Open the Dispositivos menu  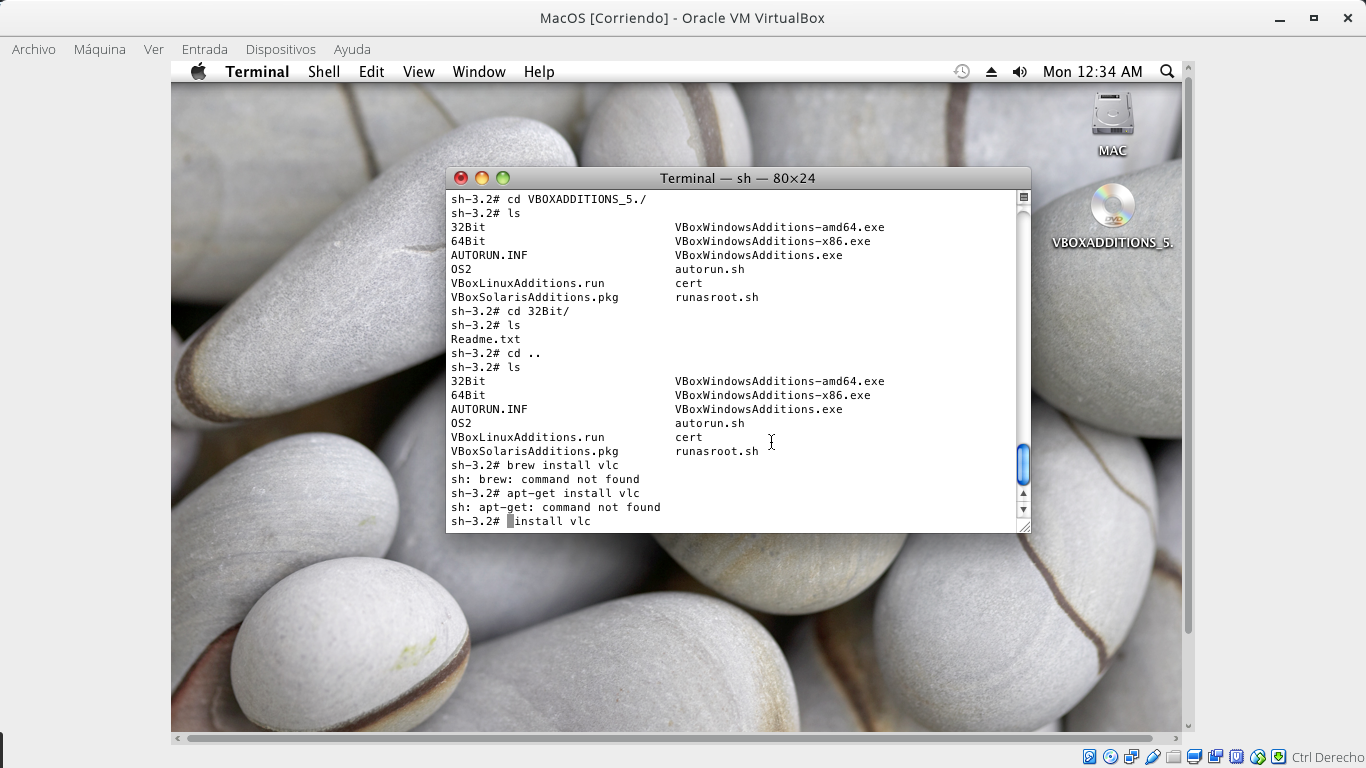tap(281, 49)
